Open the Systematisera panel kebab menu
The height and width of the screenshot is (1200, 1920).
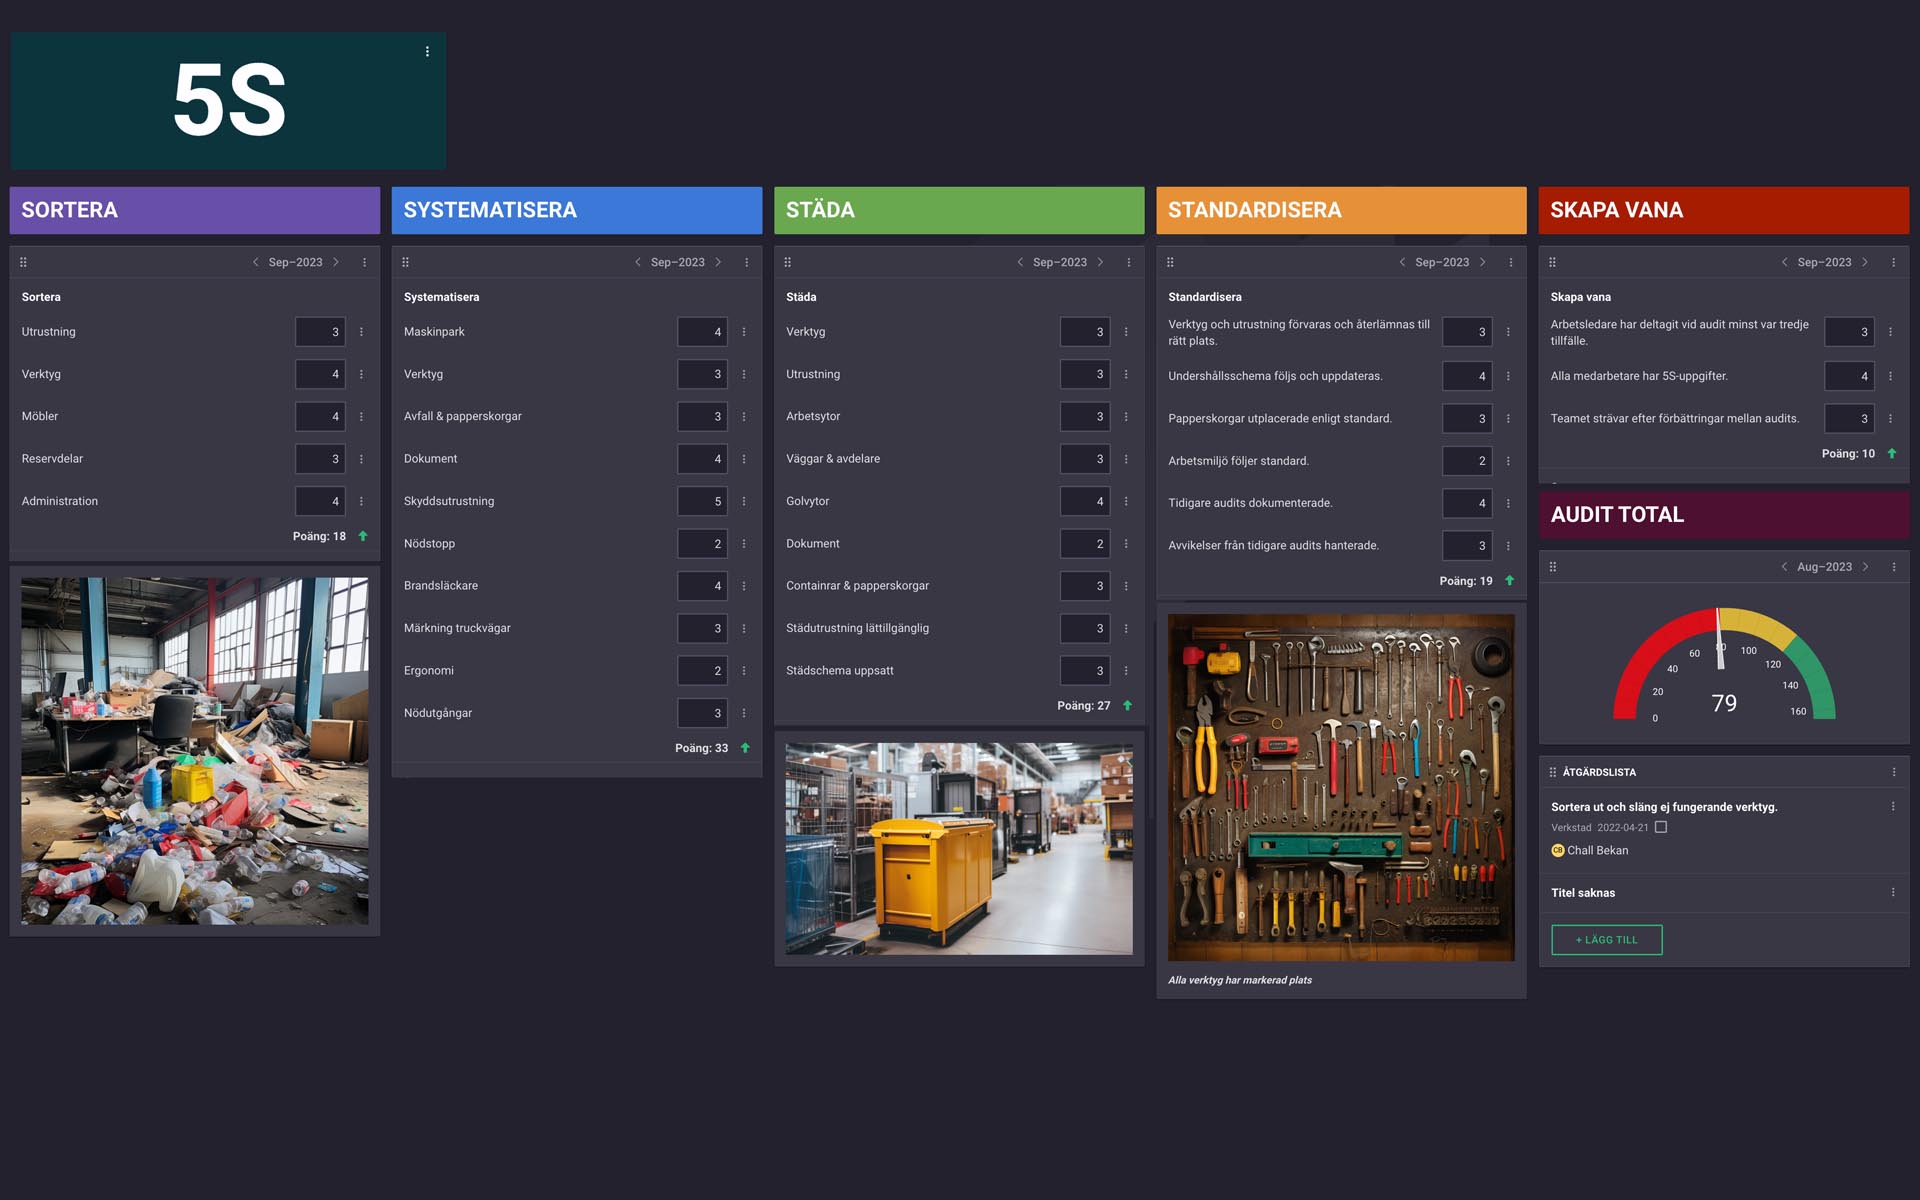pyautogui.click(x=746, y=262)
